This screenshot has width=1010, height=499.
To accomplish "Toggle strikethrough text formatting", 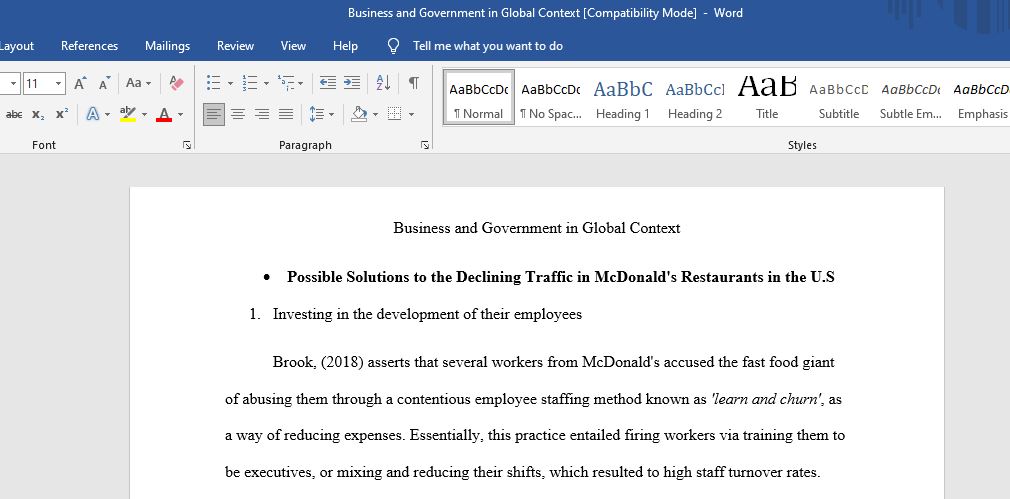I will point(14,115).
